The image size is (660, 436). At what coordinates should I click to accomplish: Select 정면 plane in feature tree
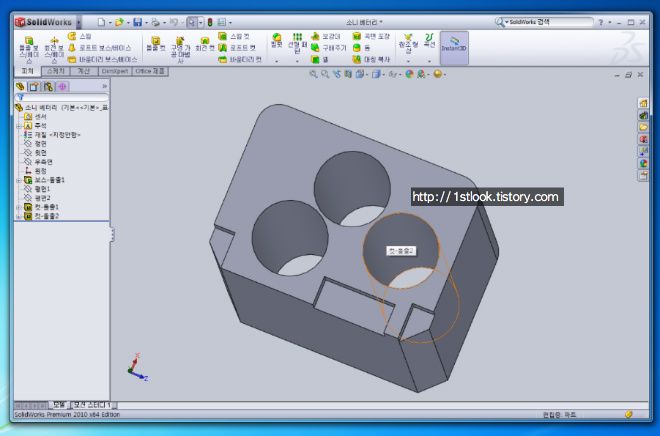click(x=35, y=144)
